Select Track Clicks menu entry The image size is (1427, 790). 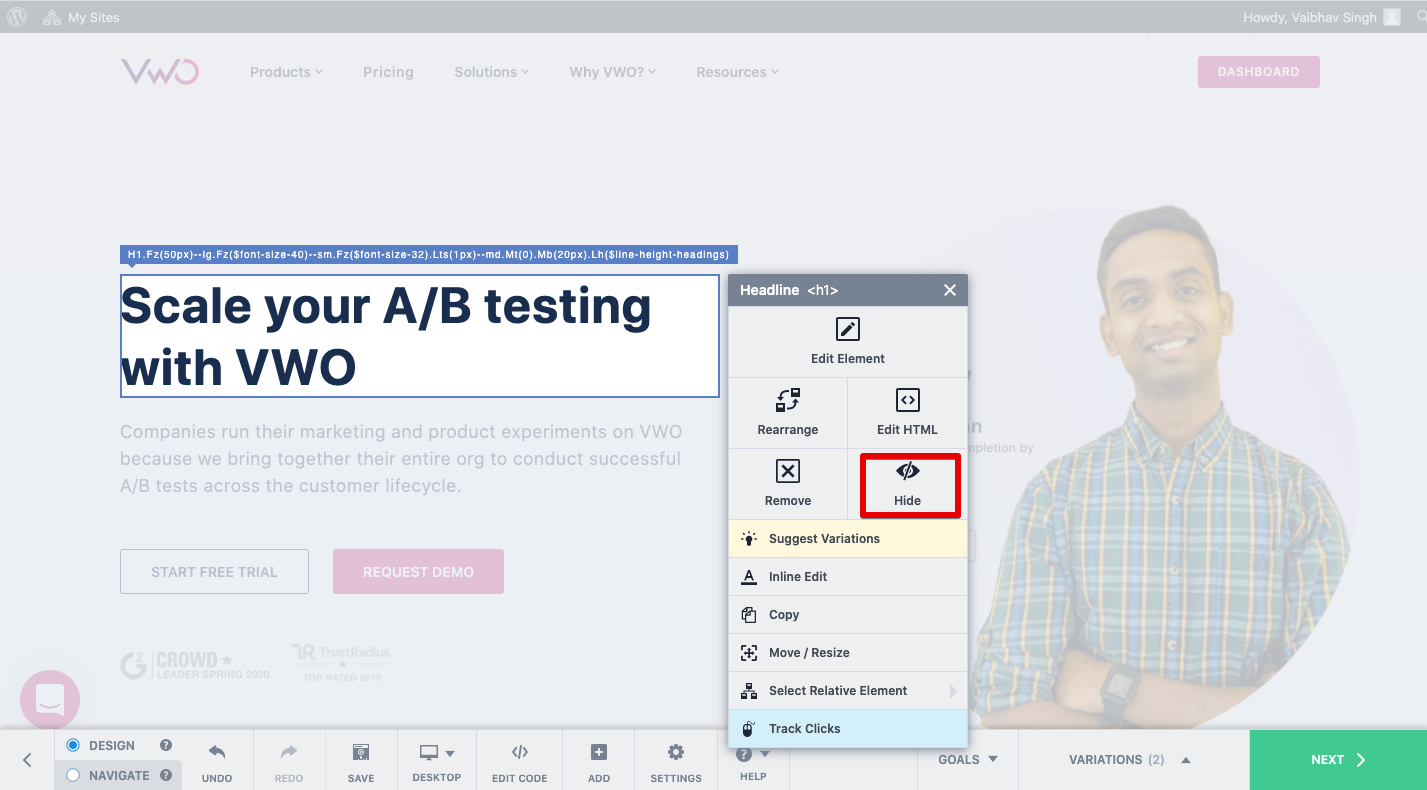pyautogui.click(x=848, y=729)
